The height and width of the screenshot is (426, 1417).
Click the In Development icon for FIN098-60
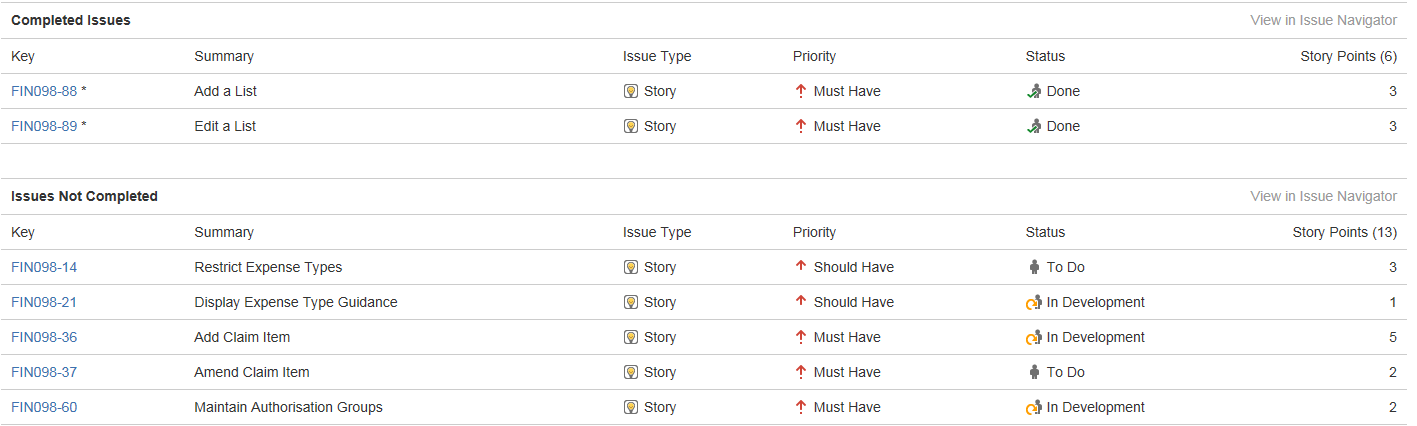click(1034, 407)
